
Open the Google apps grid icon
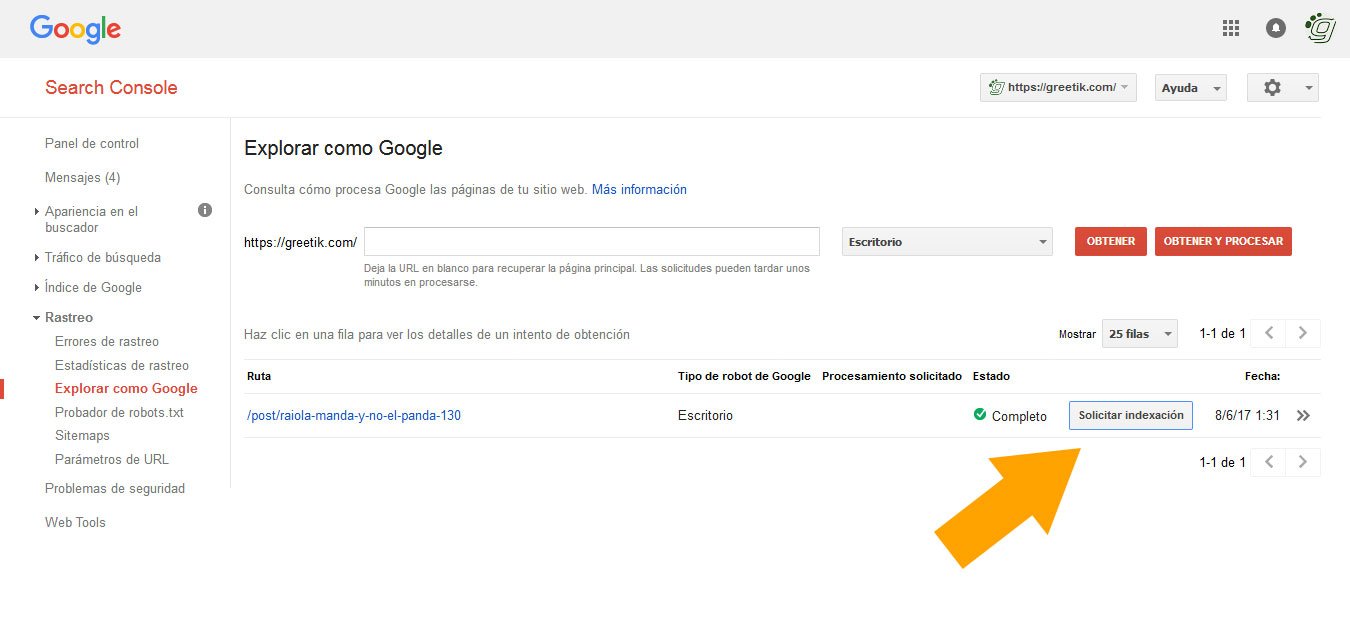(1231, 28)
